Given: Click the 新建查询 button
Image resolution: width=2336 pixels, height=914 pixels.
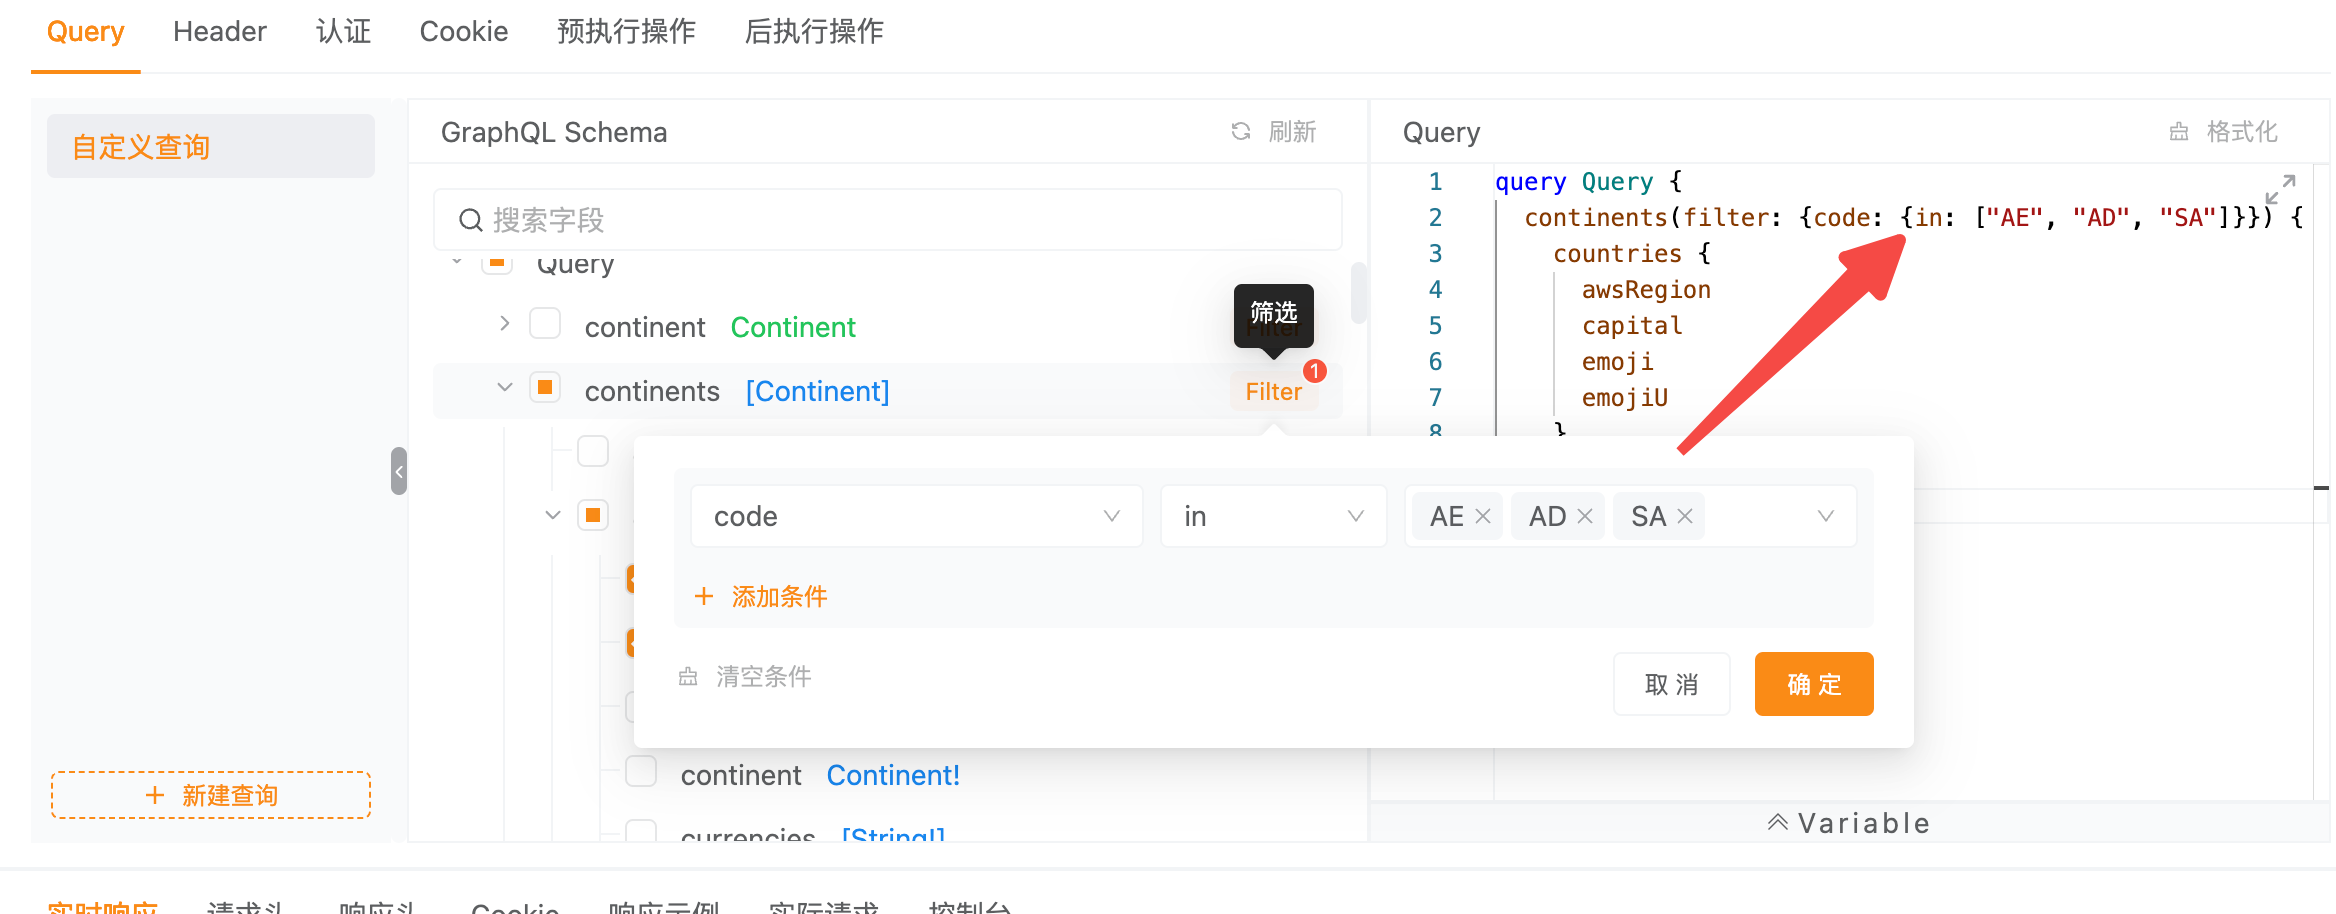Looking at the screenshot, I should coord(211,795).
